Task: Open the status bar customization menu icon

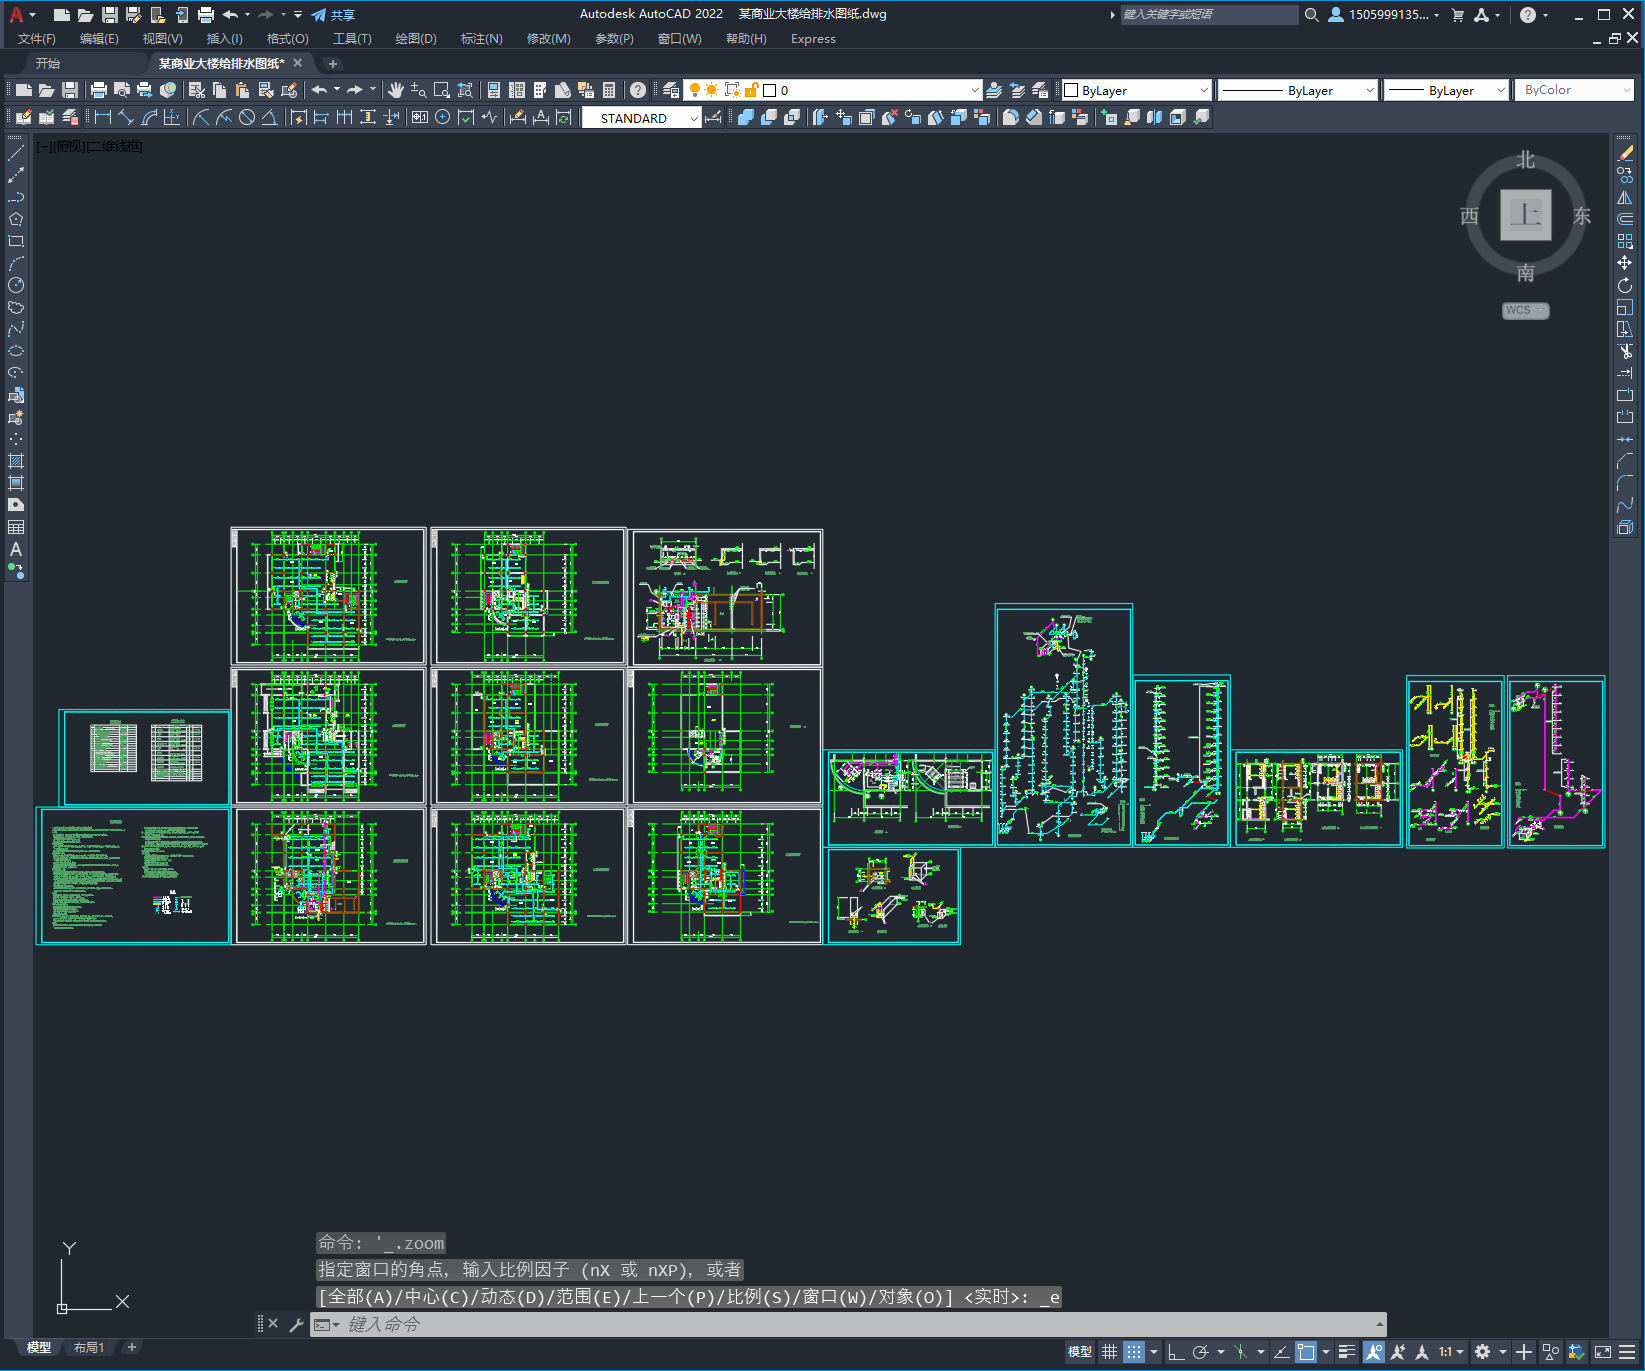Action: [1627, 1352]
